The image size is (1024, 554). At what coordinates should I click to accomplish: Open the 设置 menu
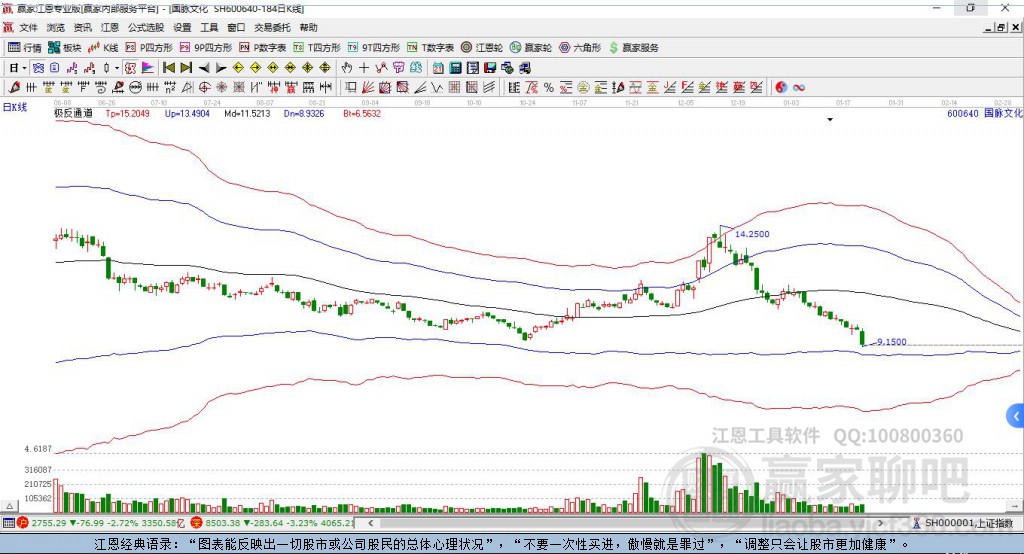pos(182,27)
